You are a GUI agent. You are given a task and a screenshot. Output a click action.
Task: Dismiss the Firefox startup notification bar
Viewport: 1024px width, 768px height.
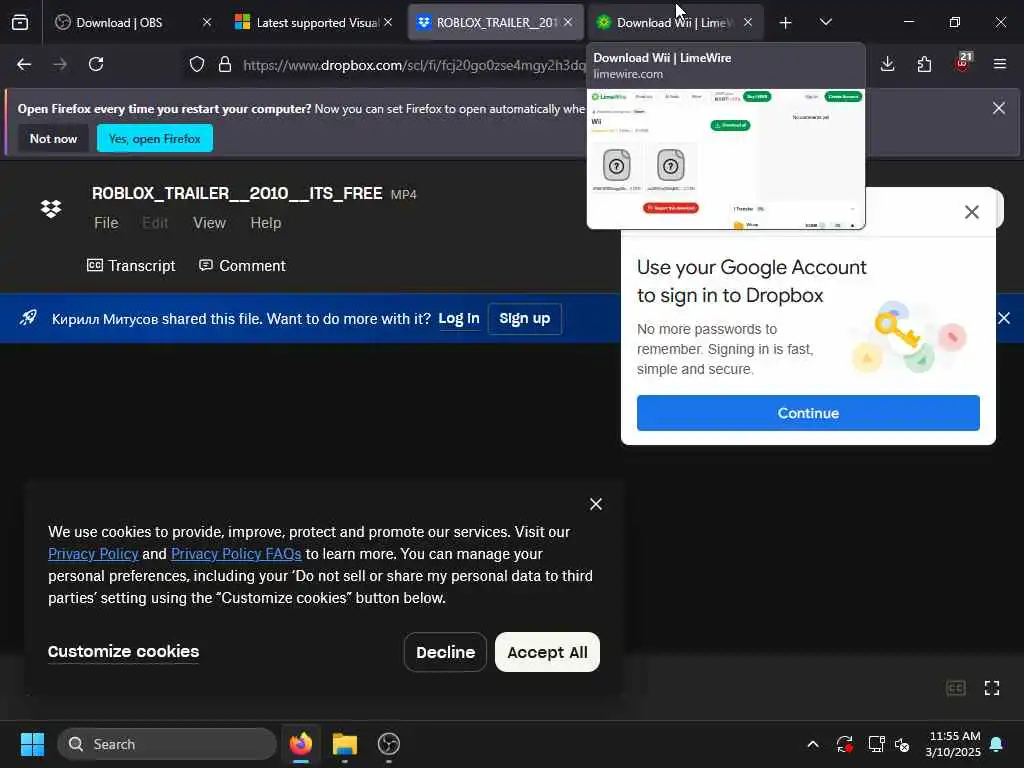click(x=999, y=108)
